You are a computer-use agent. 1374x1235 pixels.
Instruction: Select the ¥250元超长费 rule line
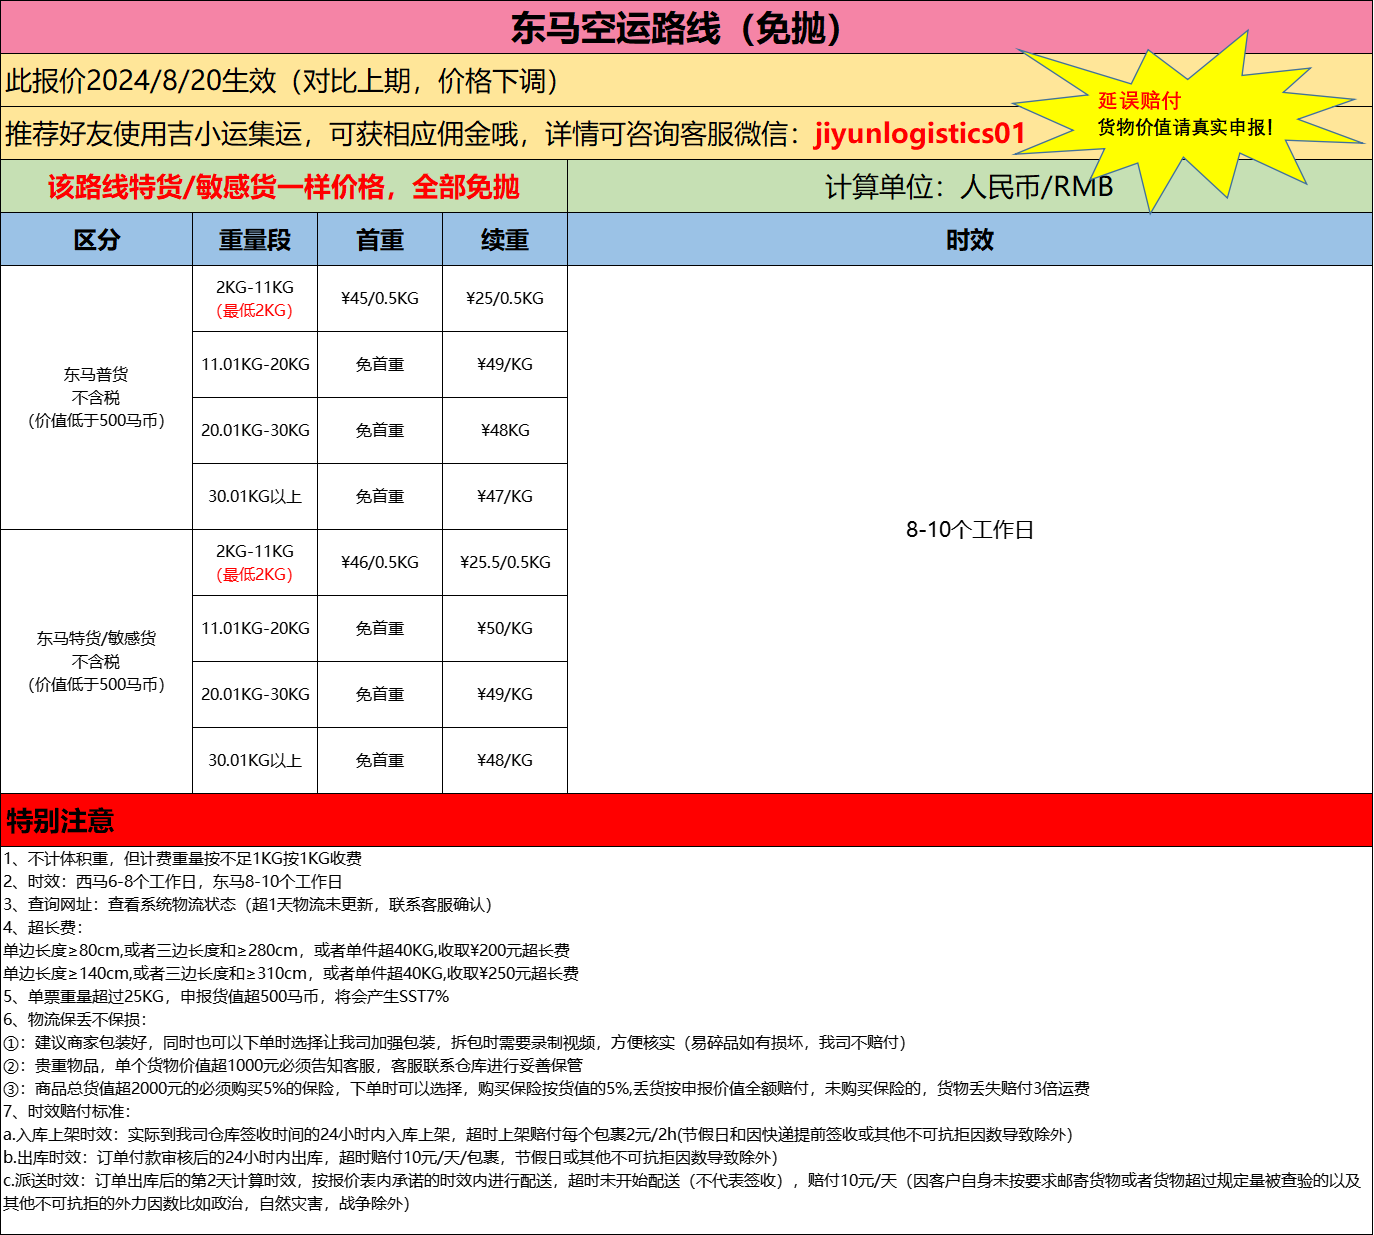pos(291,974)
